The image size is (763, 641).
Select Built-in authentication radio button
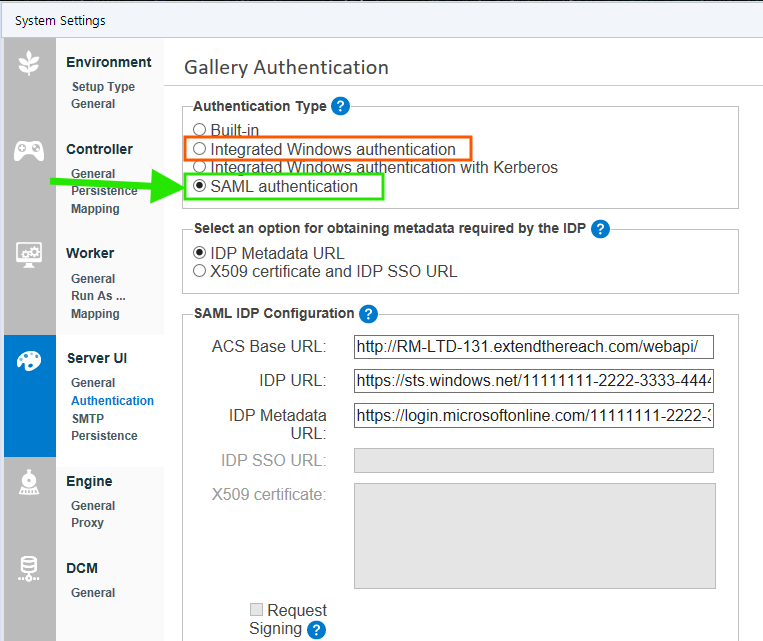coord(200,129)
